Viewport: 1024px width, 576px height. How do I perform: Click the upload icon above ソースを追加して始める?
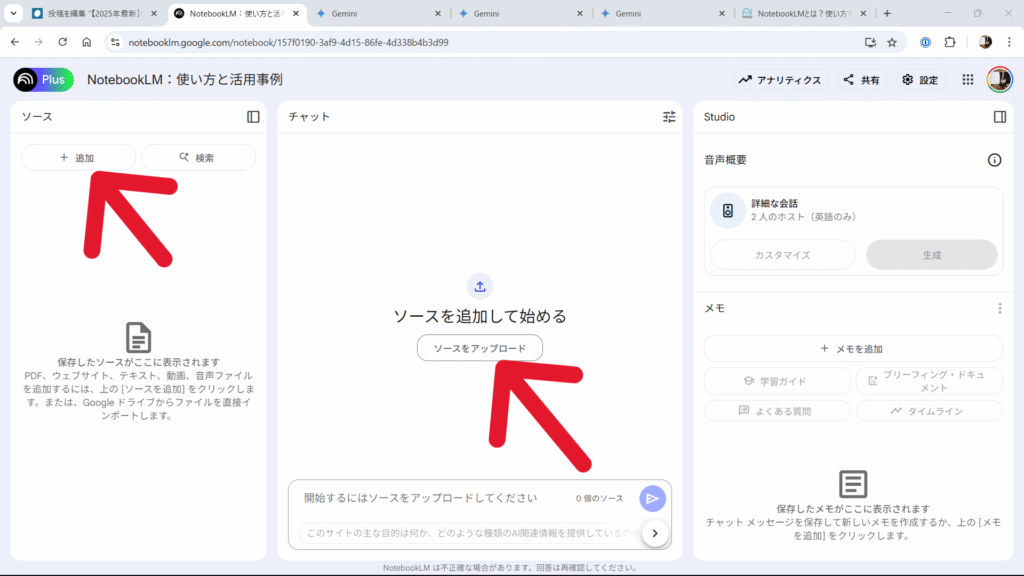pos(480,286)
